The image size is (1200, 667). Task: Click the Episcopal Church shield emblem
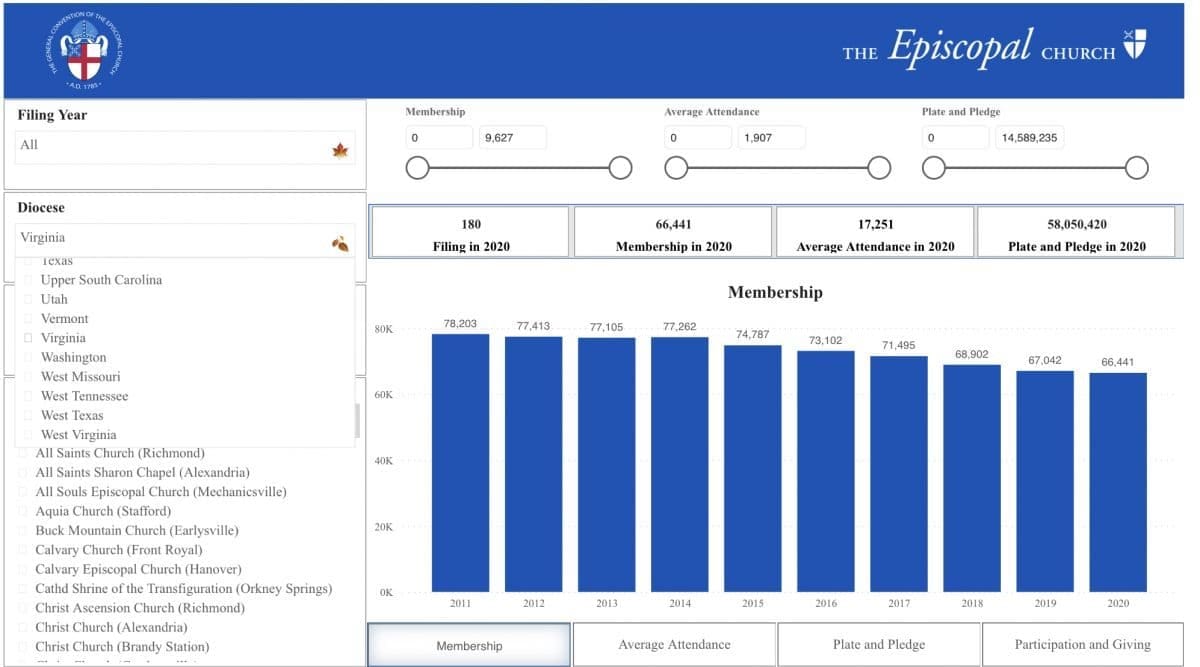1134,44
